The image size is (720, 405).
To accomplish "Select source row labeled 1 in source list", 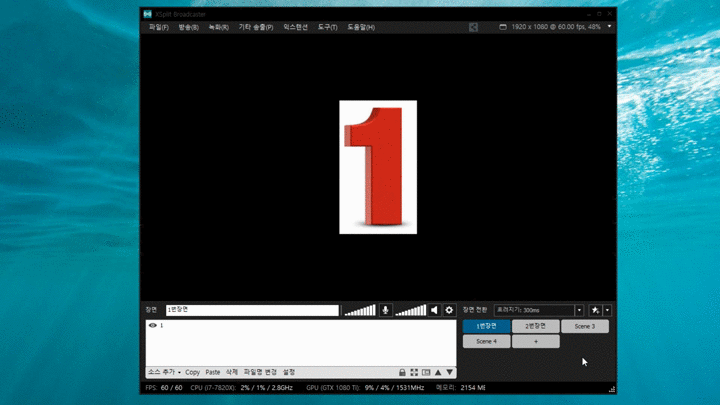I will (x=301, y=325).
